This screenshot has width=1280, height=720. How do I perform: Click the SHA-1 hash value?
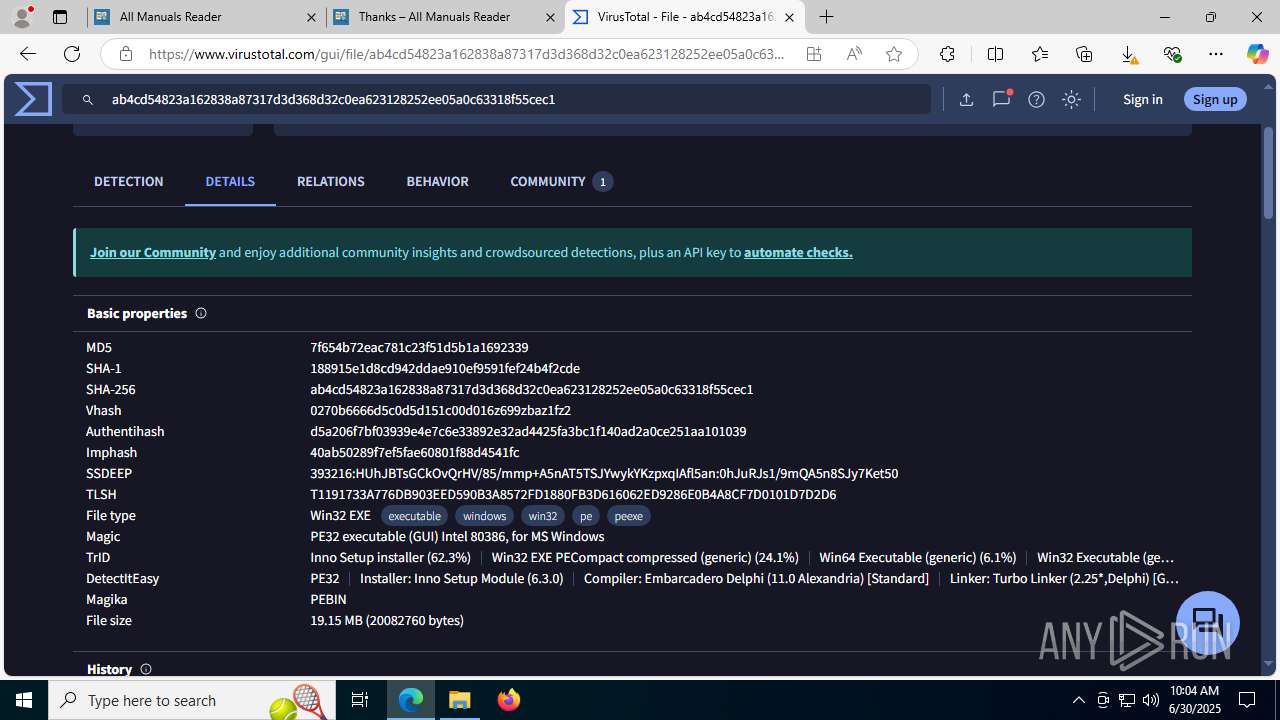pyautogui.click(x=445, y=368)
